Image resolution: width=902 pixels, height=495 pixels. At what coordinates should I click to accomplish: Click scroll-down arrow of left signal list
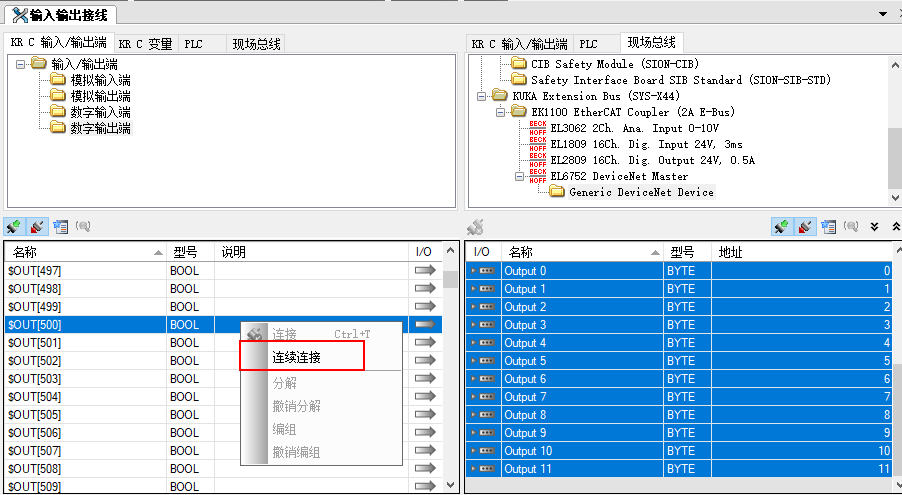[x=450, y=485]
